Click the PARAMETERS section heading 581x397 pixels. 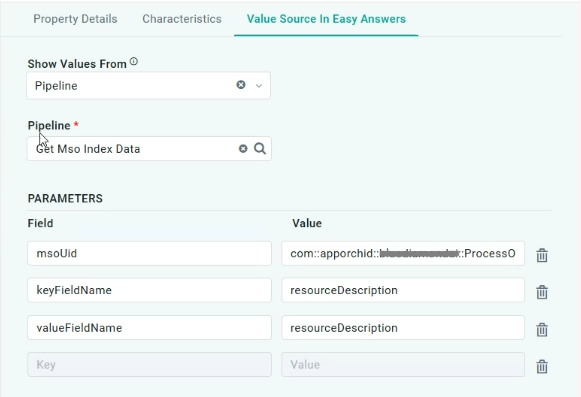point(65,198)
